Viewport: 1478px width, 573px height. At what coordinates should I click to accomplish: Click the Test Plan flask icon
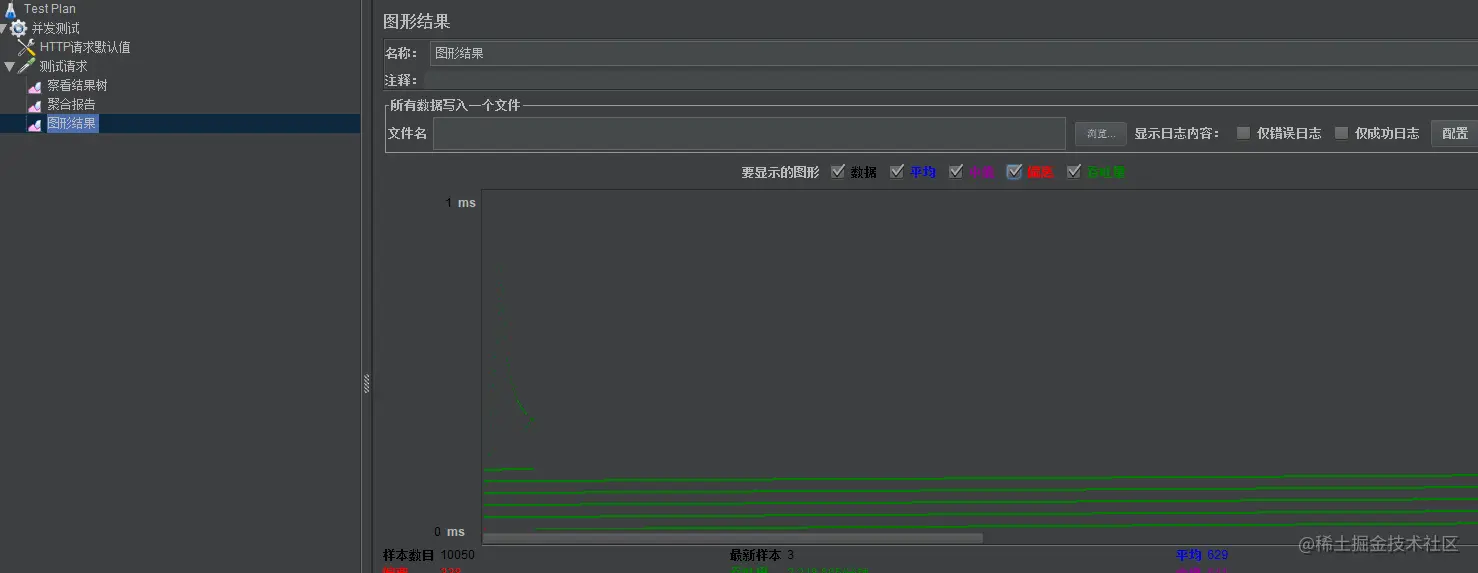click(11, 10)
